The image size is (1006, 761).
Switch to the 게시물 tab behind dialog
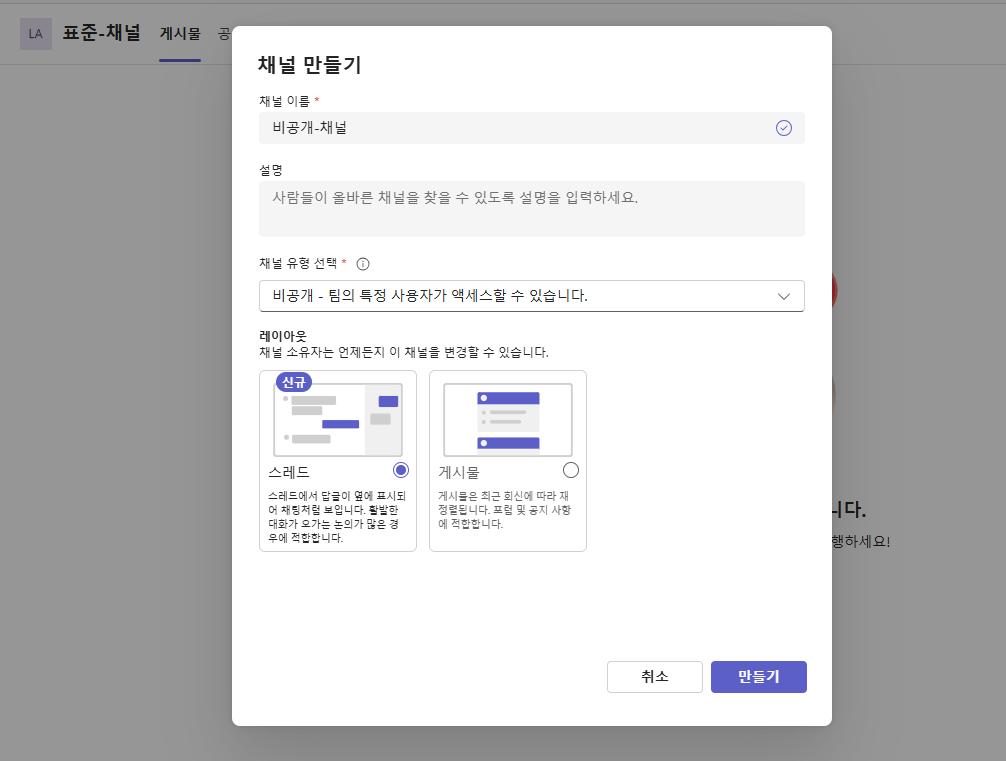(x=180, y=34)
